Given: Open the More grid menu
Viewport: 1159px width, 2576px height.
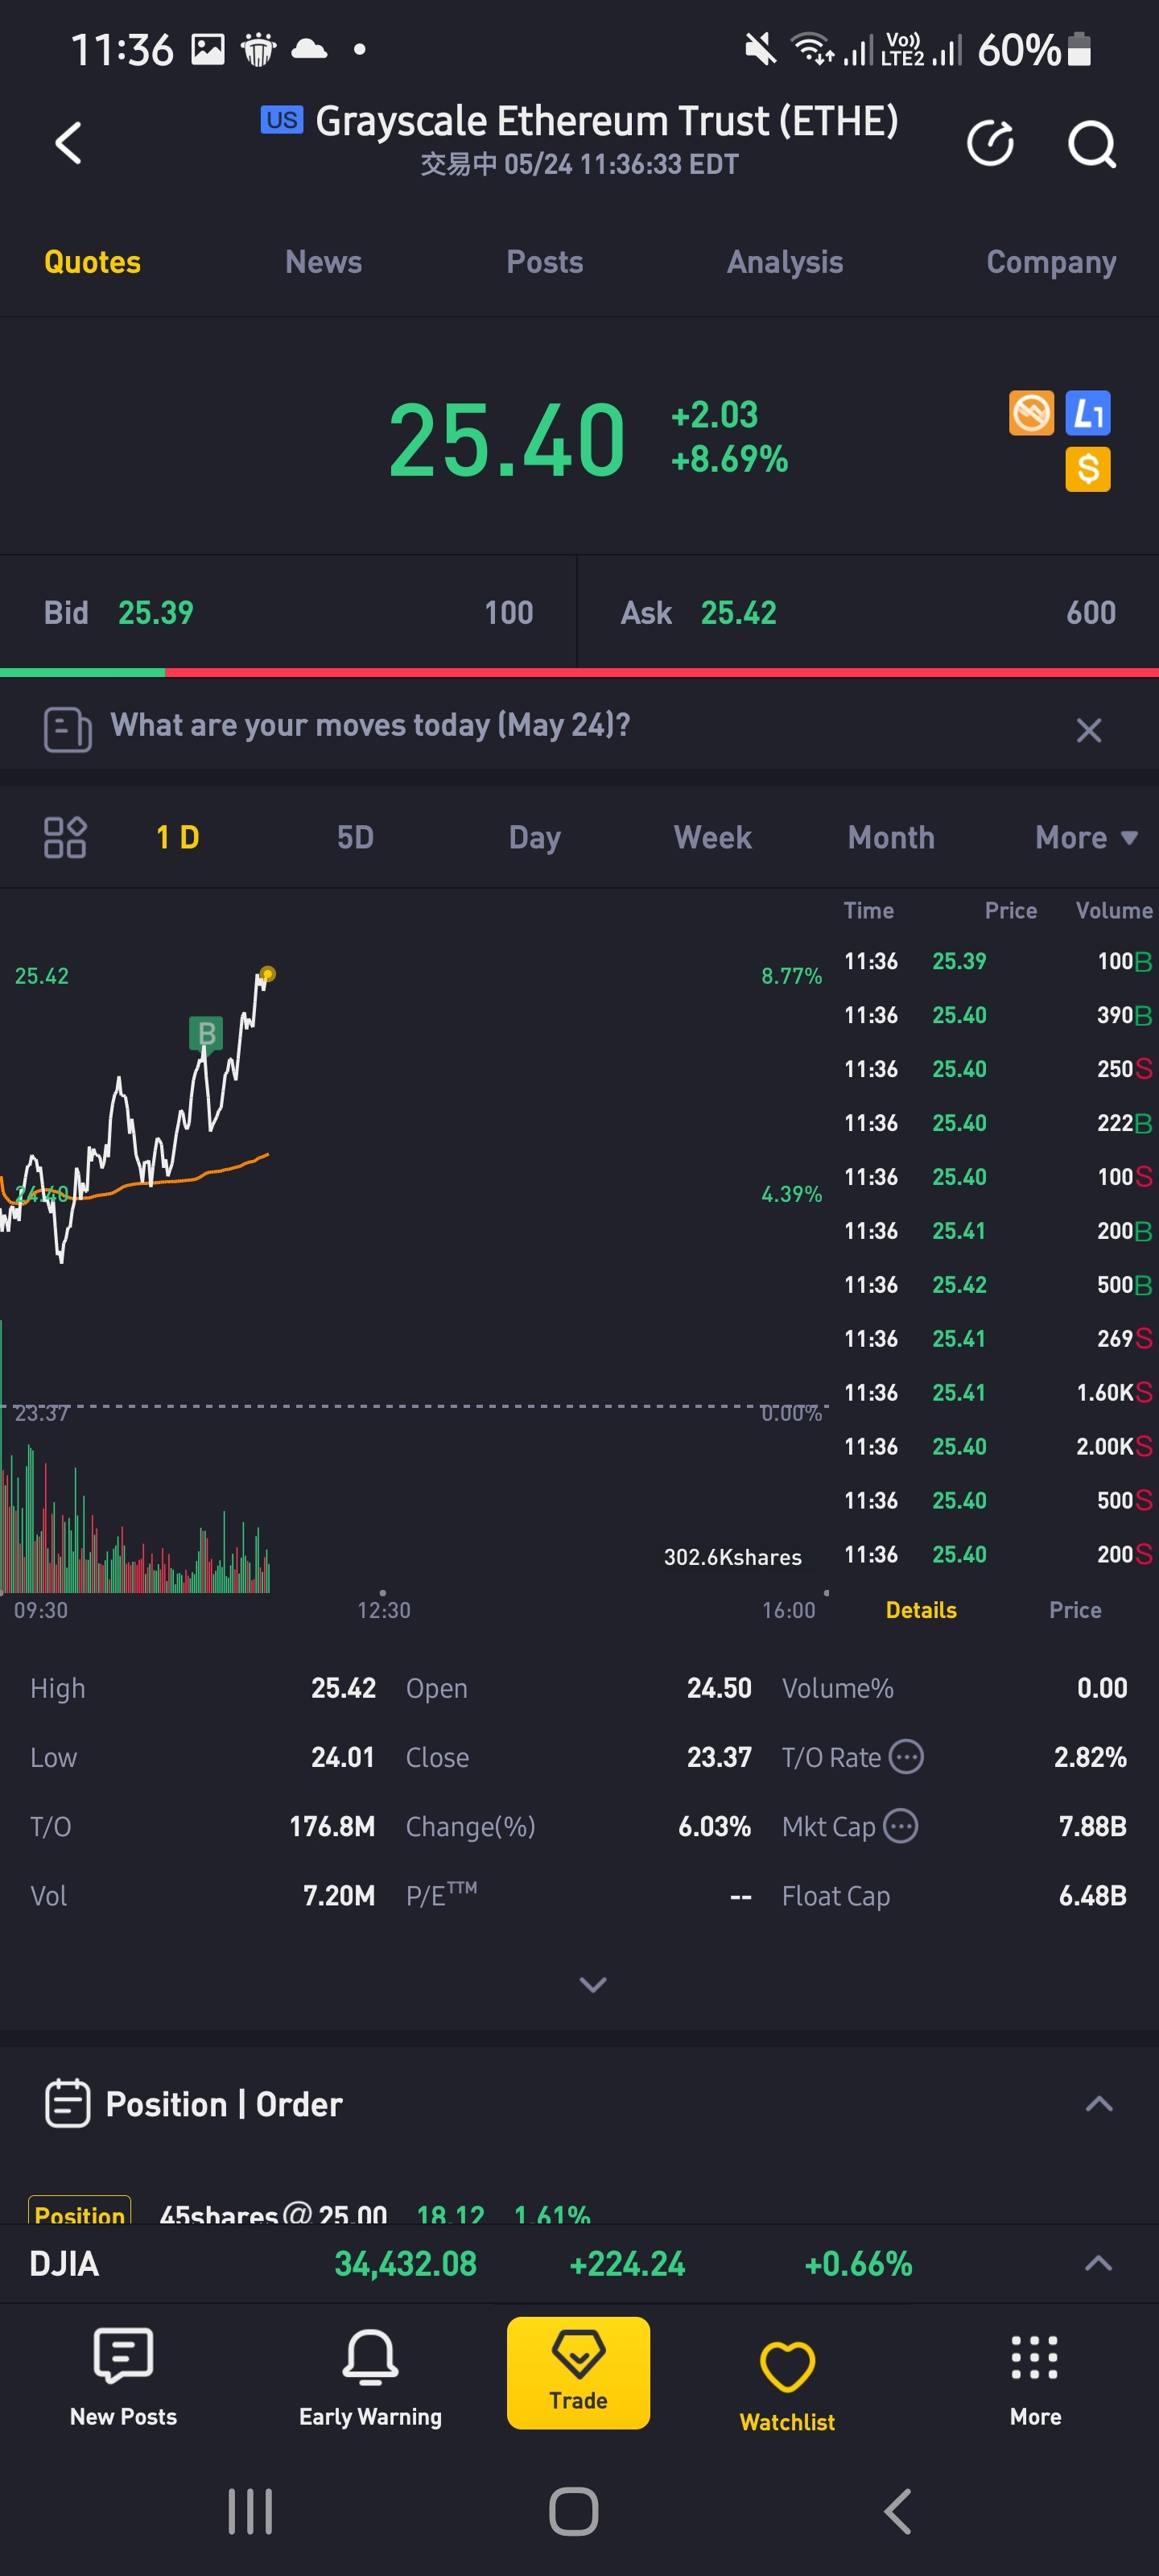Looking at the screenshot, I should coord(1035,2380).
